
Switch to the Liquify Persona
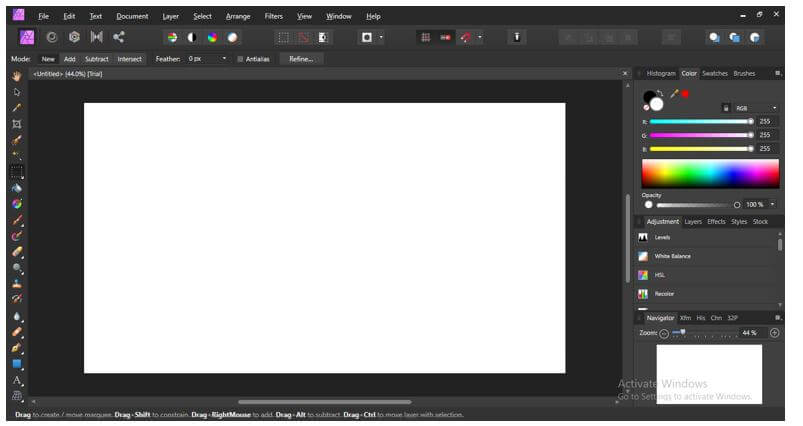pyautogui.click(x=52, y=37)
